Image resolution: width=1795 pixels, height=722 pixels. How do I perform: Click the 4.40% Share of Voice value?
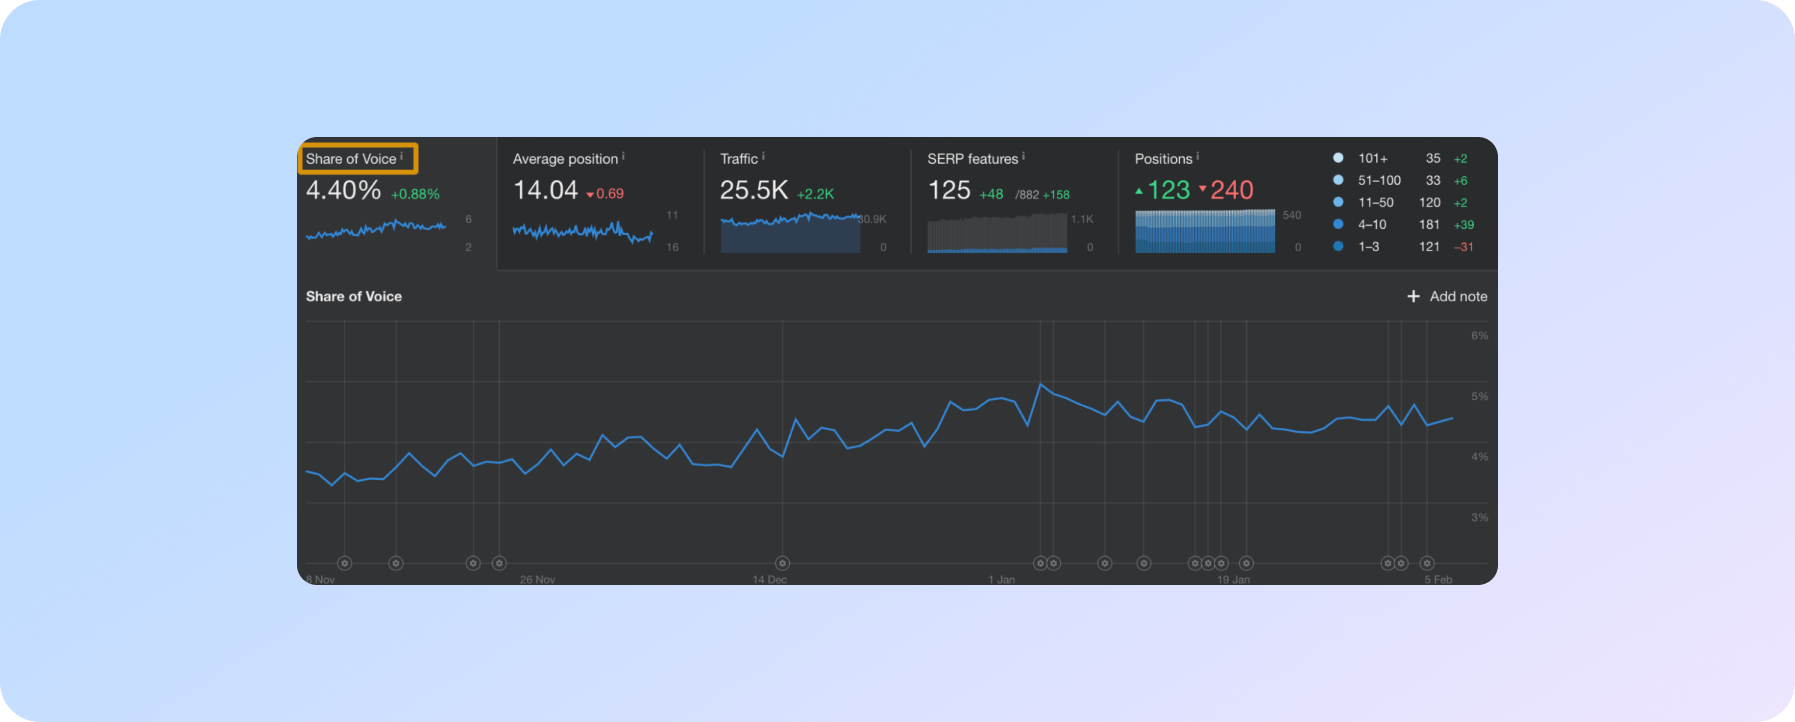coord(343,190)
